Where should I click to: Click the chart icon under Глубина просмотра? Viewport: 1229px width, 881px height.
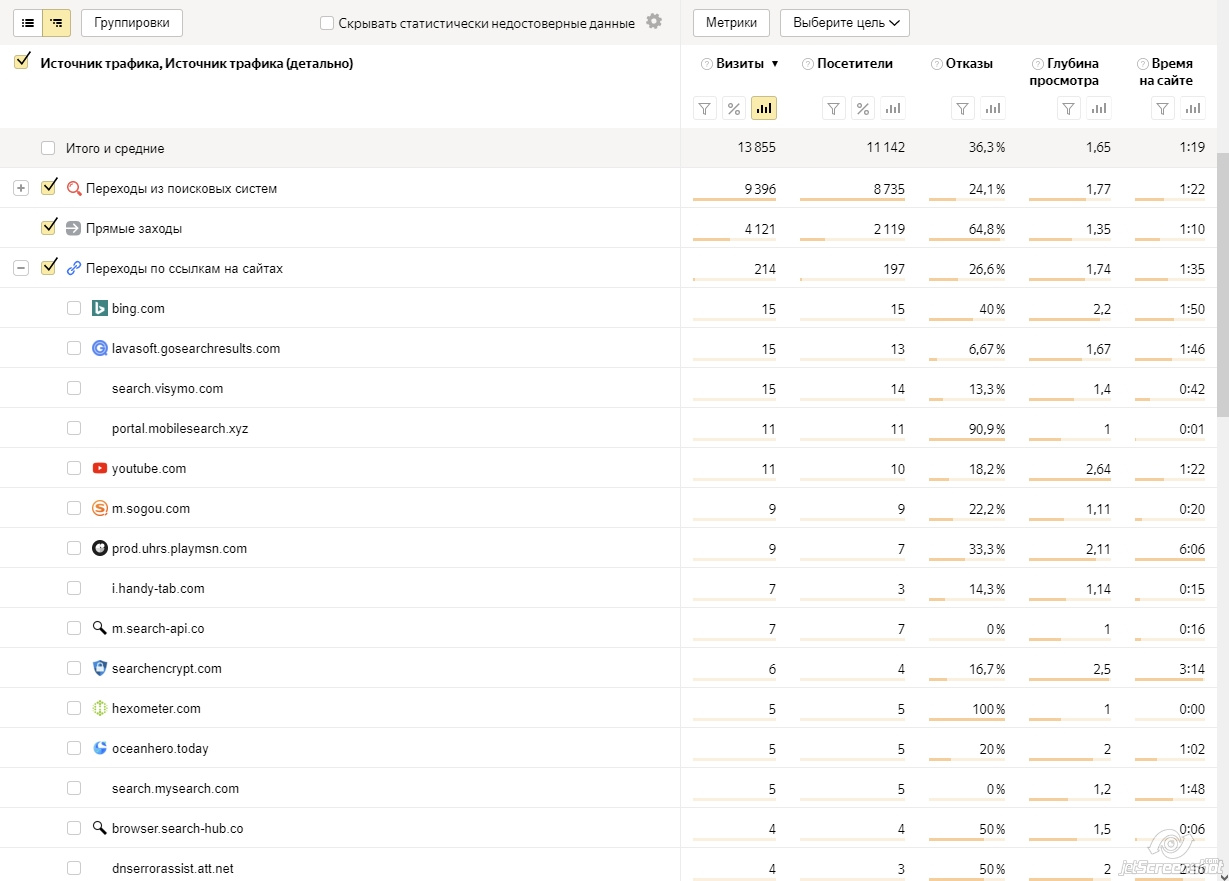1099,108
